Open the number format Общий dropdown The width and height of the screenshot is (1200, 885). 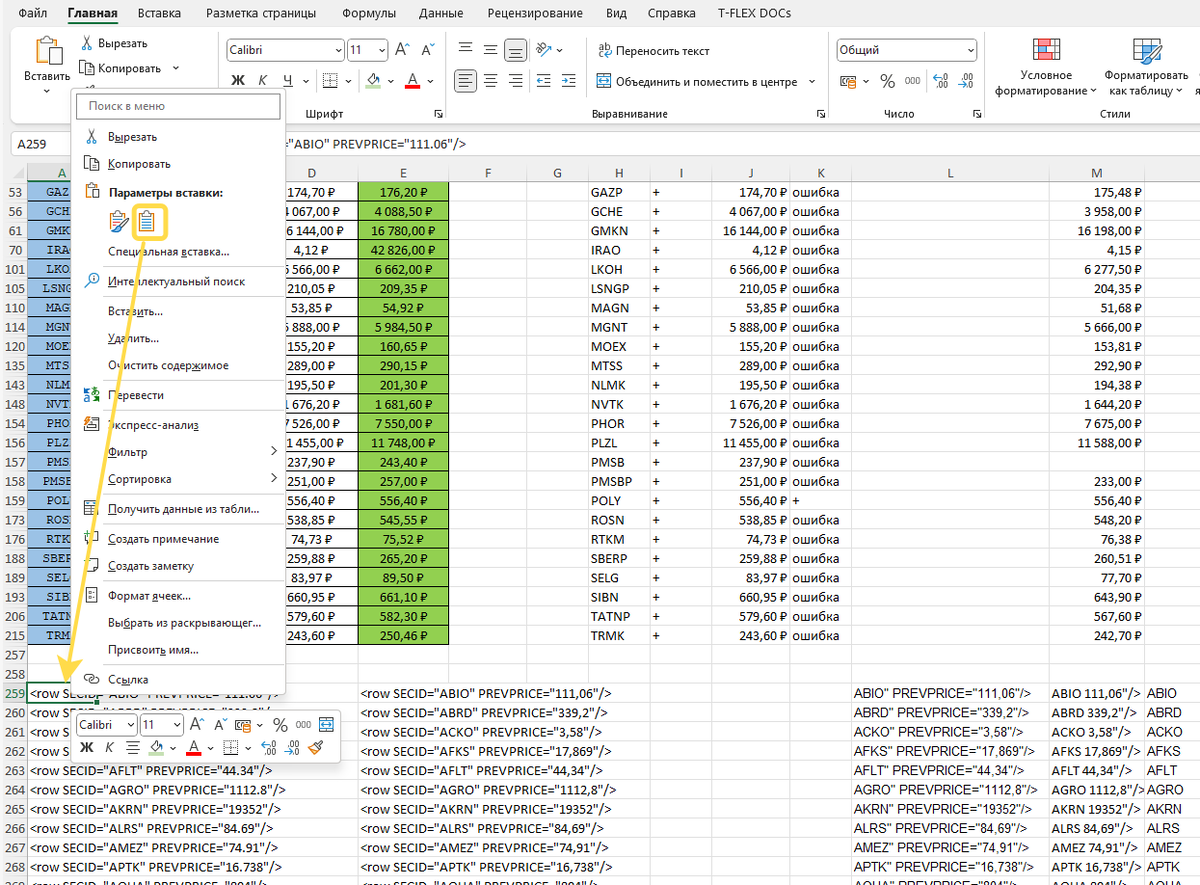pyautogui.click(x=971, y=49)
